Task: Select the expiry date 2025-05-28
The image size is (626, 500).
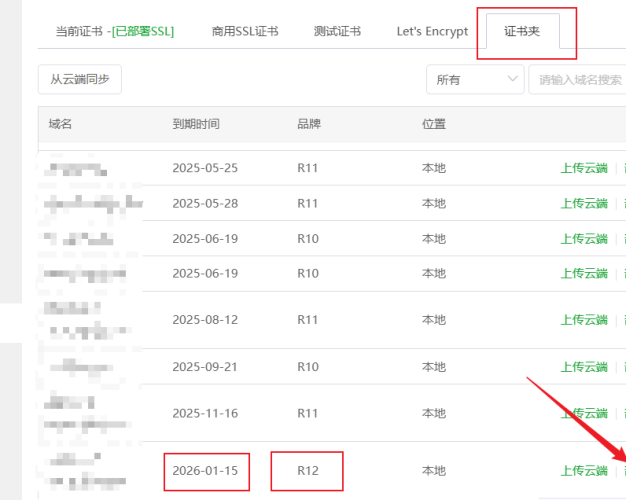Action: [x=205, y=204]
